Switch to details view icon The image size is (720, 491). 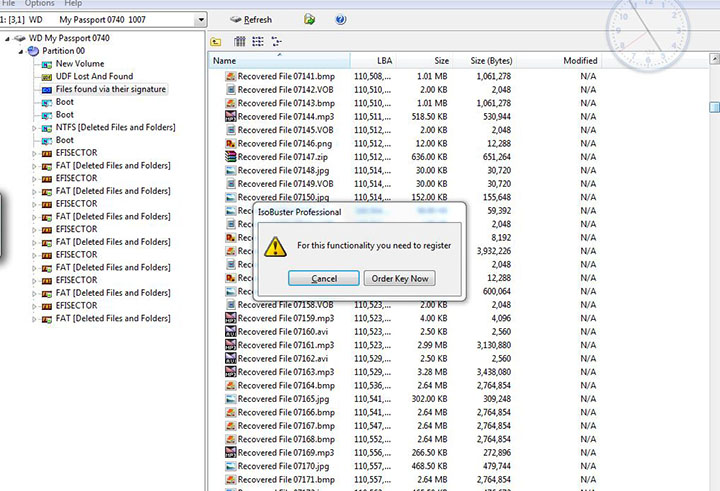point(240,42)
